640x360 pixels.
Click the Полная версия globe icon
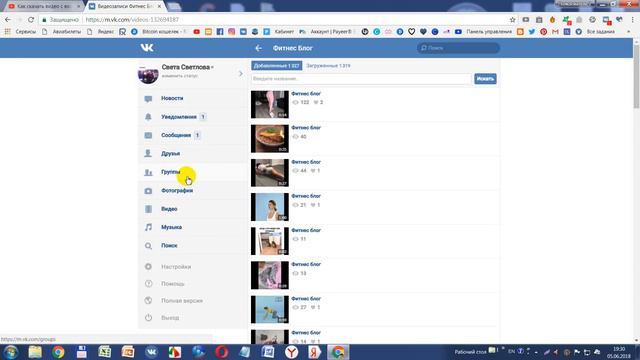pyautogui.click(x=148, y=301)
